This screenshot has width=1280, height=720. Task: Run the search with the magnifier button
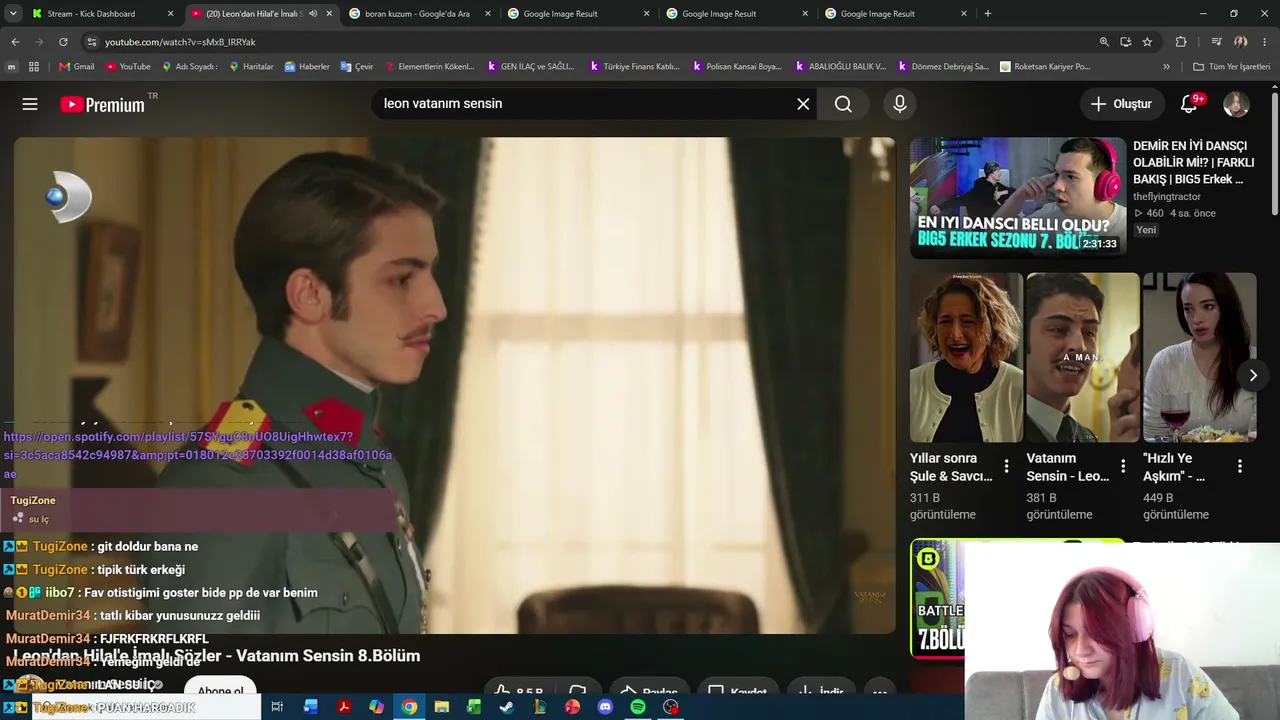(x=843, y=104)
